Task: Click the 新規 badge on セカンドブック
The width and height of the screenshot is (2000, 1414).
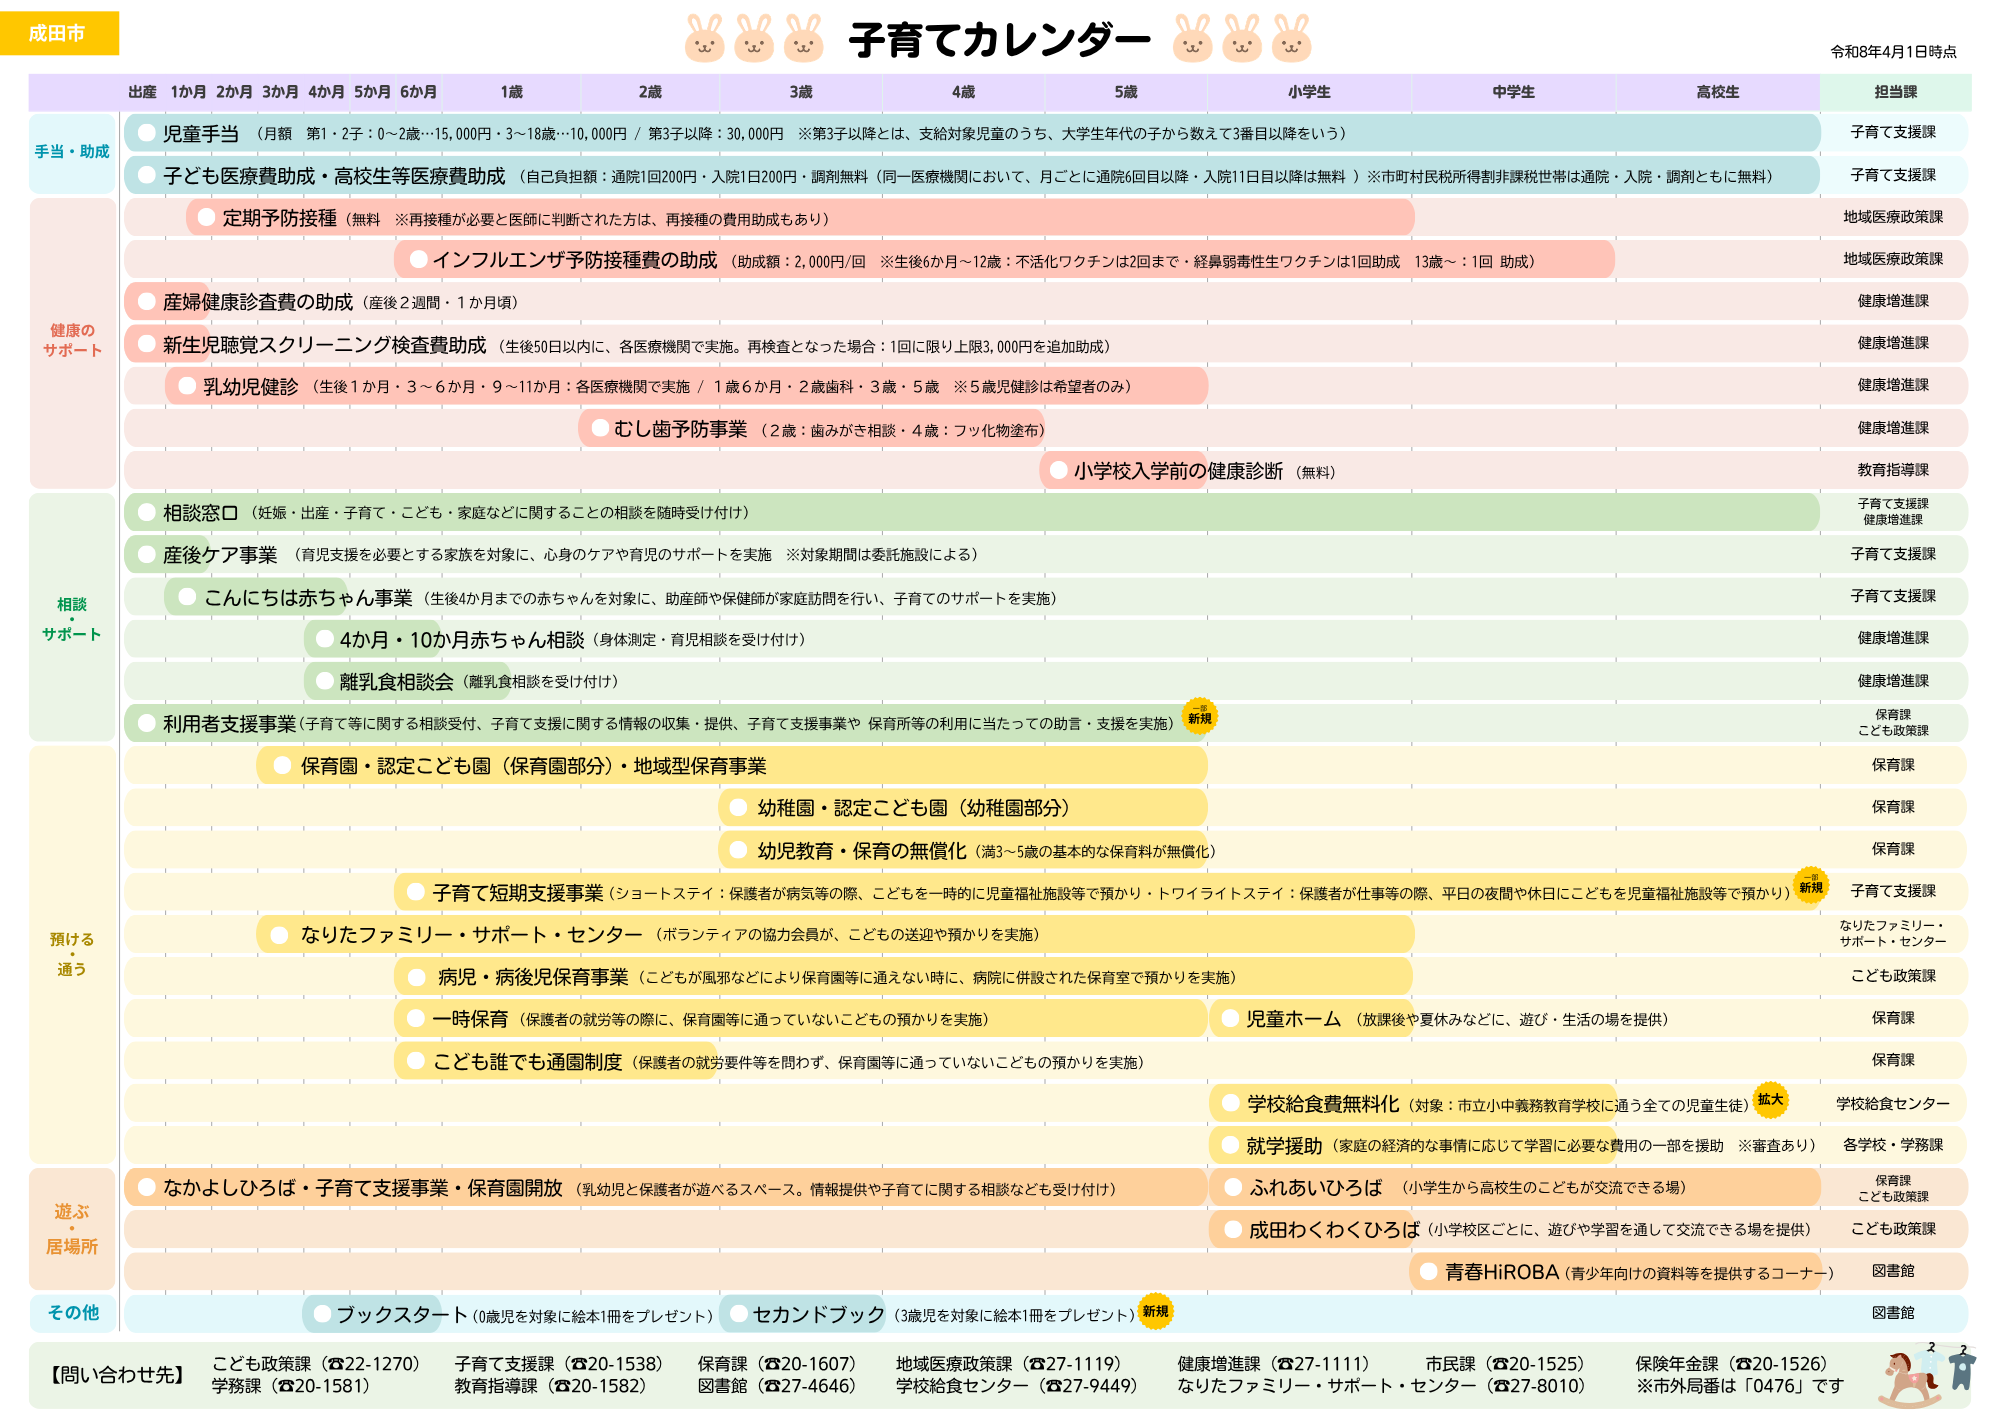Action: [1155, 1310]
